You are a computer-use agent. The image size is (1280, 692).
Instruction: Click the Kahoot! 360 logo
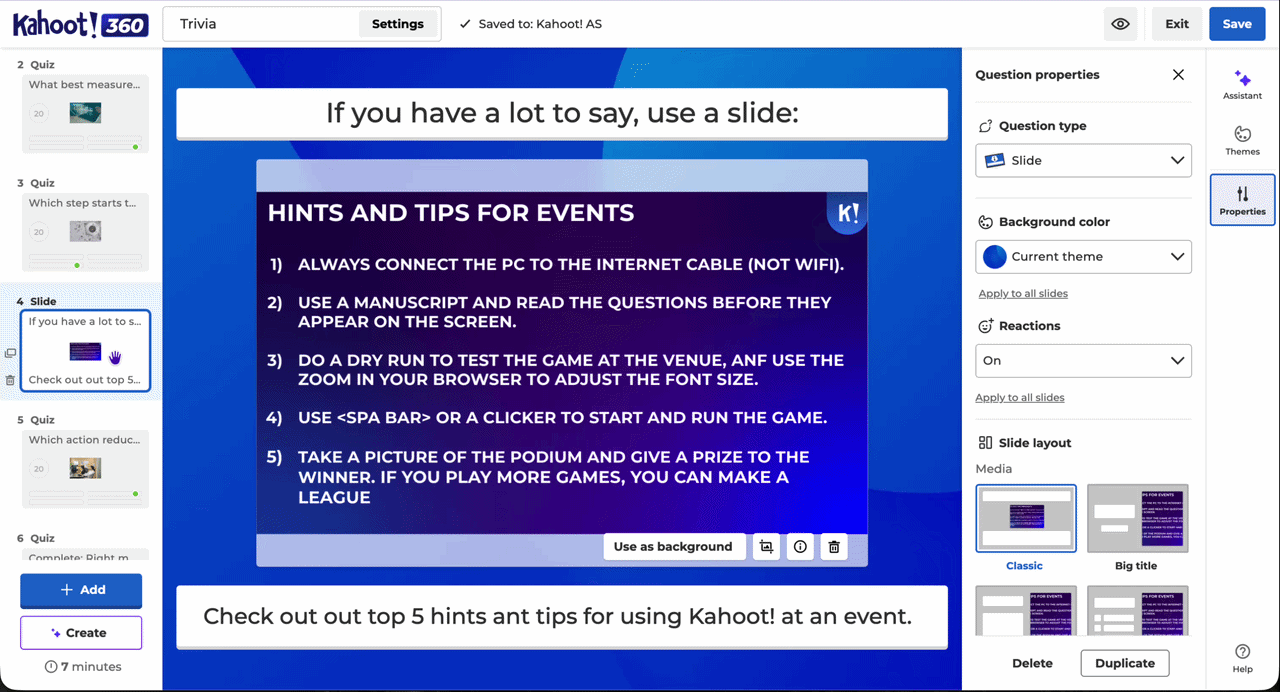pos(80,24)
